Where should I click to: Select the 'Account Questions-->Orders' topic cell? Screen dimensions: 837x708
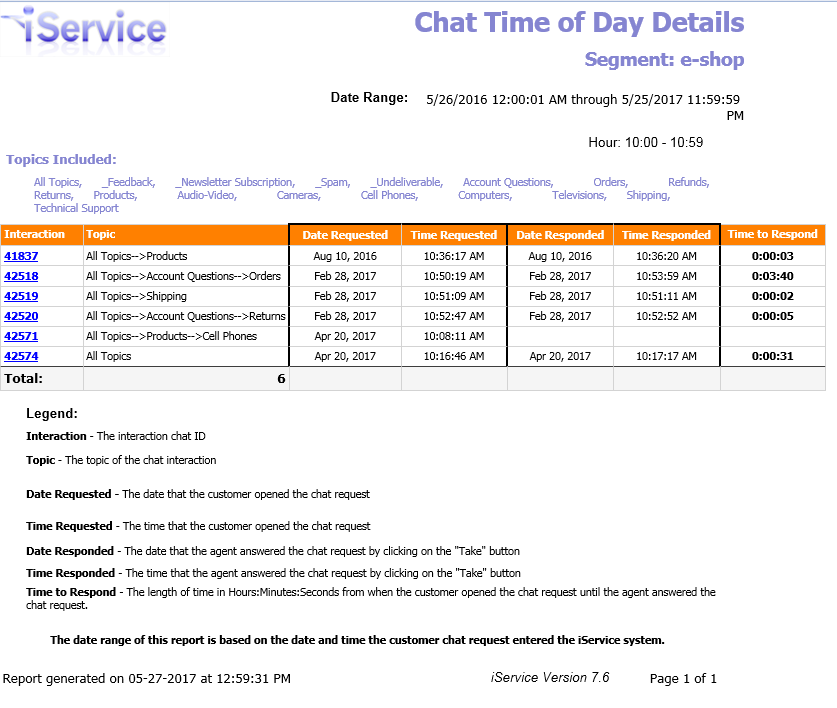(x=186, y=277)
